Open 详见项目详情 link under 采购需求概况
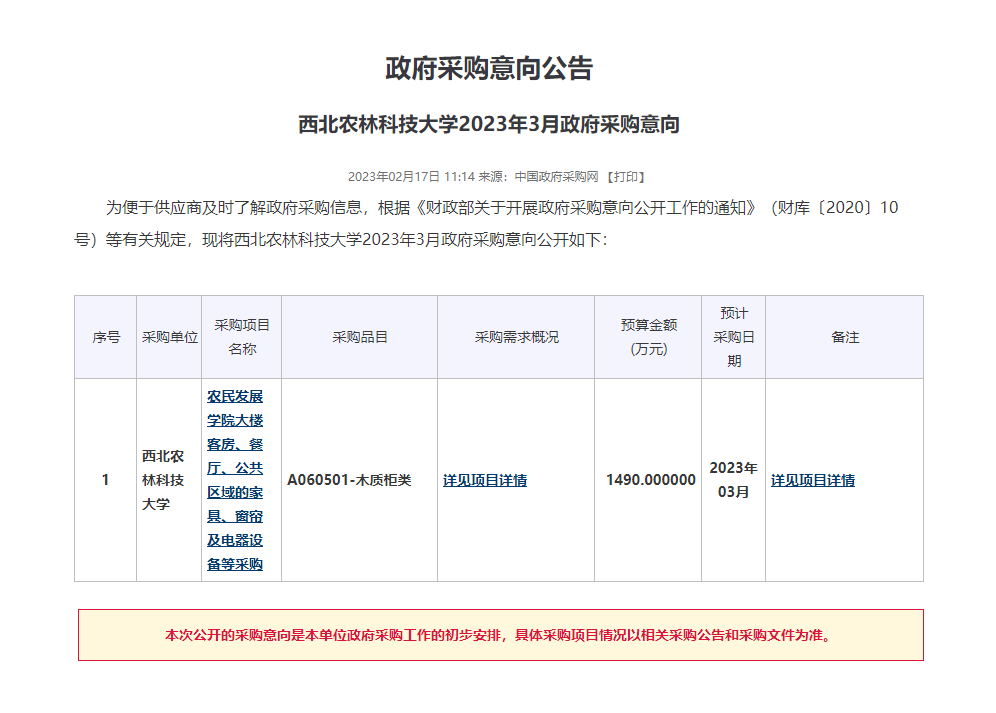The height and width of the screenshot is (713, 996). click(485, 480)
